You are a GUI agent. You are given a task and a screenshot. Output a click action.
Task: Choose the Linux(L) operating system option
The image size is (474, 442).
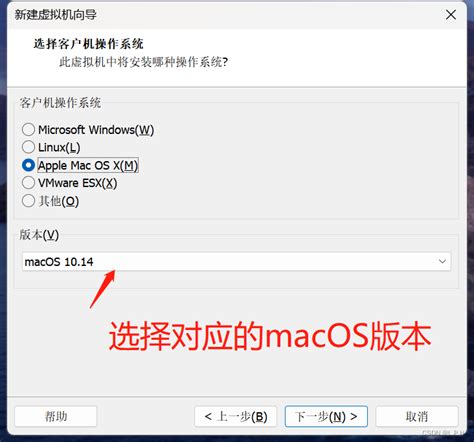[28, 147]
